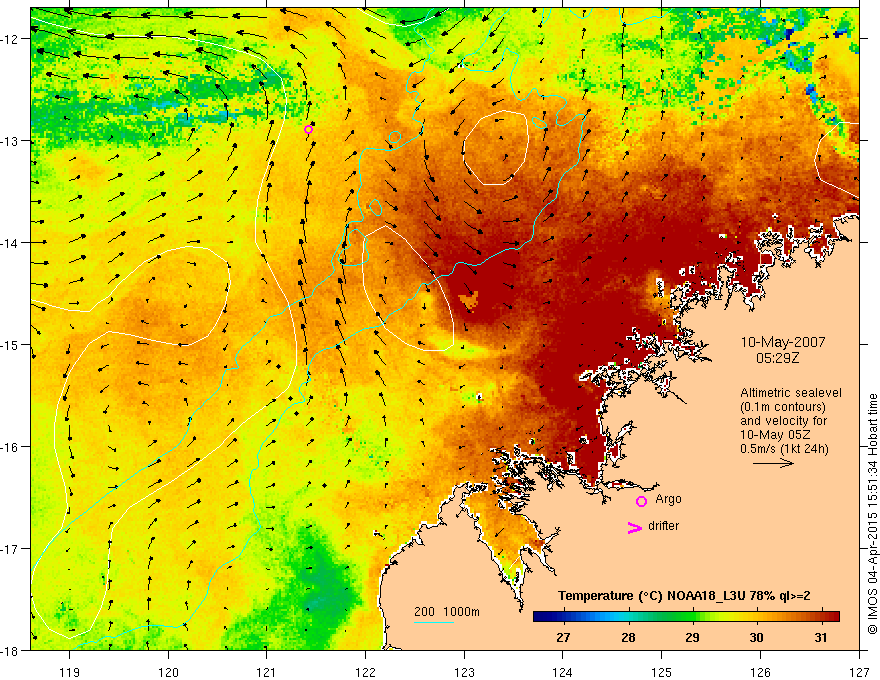The image size is (880, 680).
Task: Click the '122' longitude axis label
Action: pos(365,672)
